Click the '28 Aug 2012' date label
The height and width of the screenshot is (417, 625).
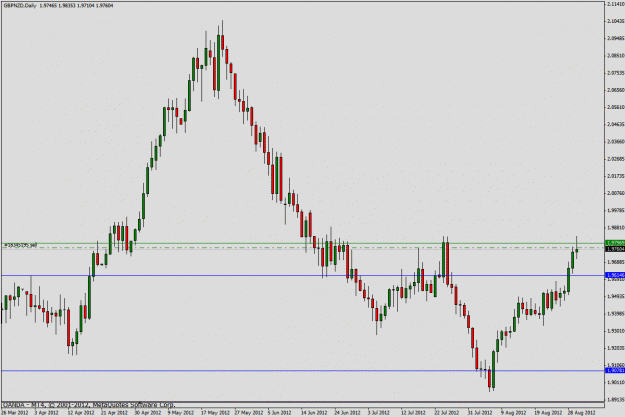582,413
